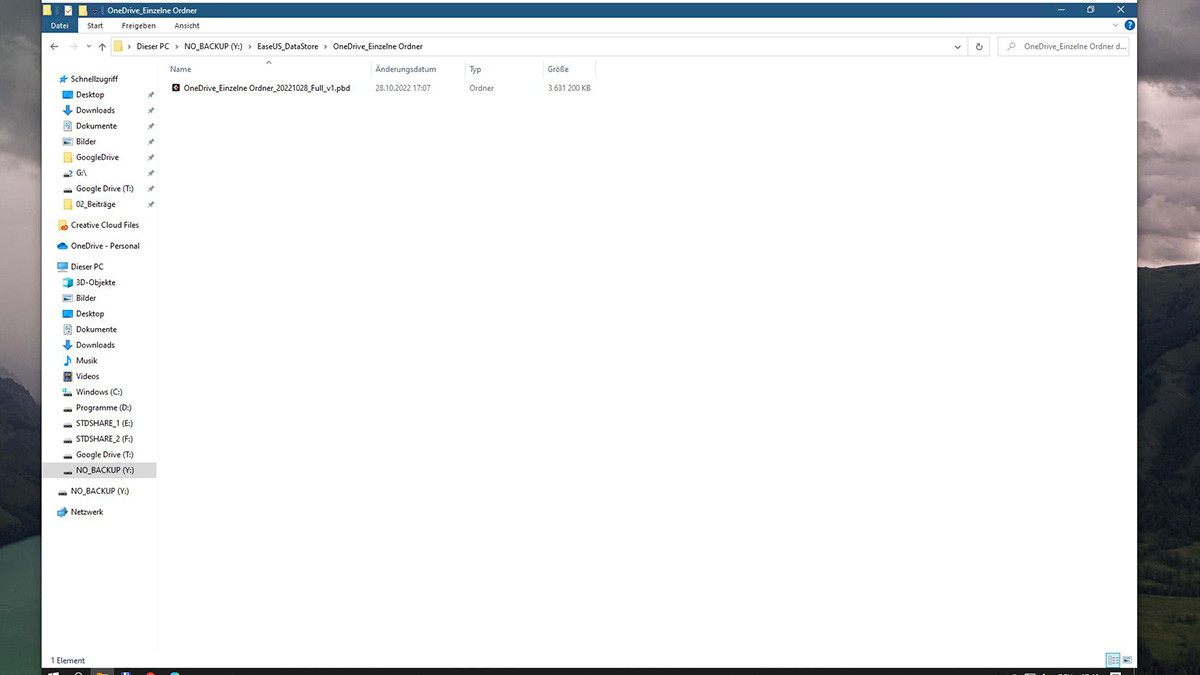Click the size value 3 631 200 KB
This screenshot has height=675, width=1200.
(x=569, y=88)
